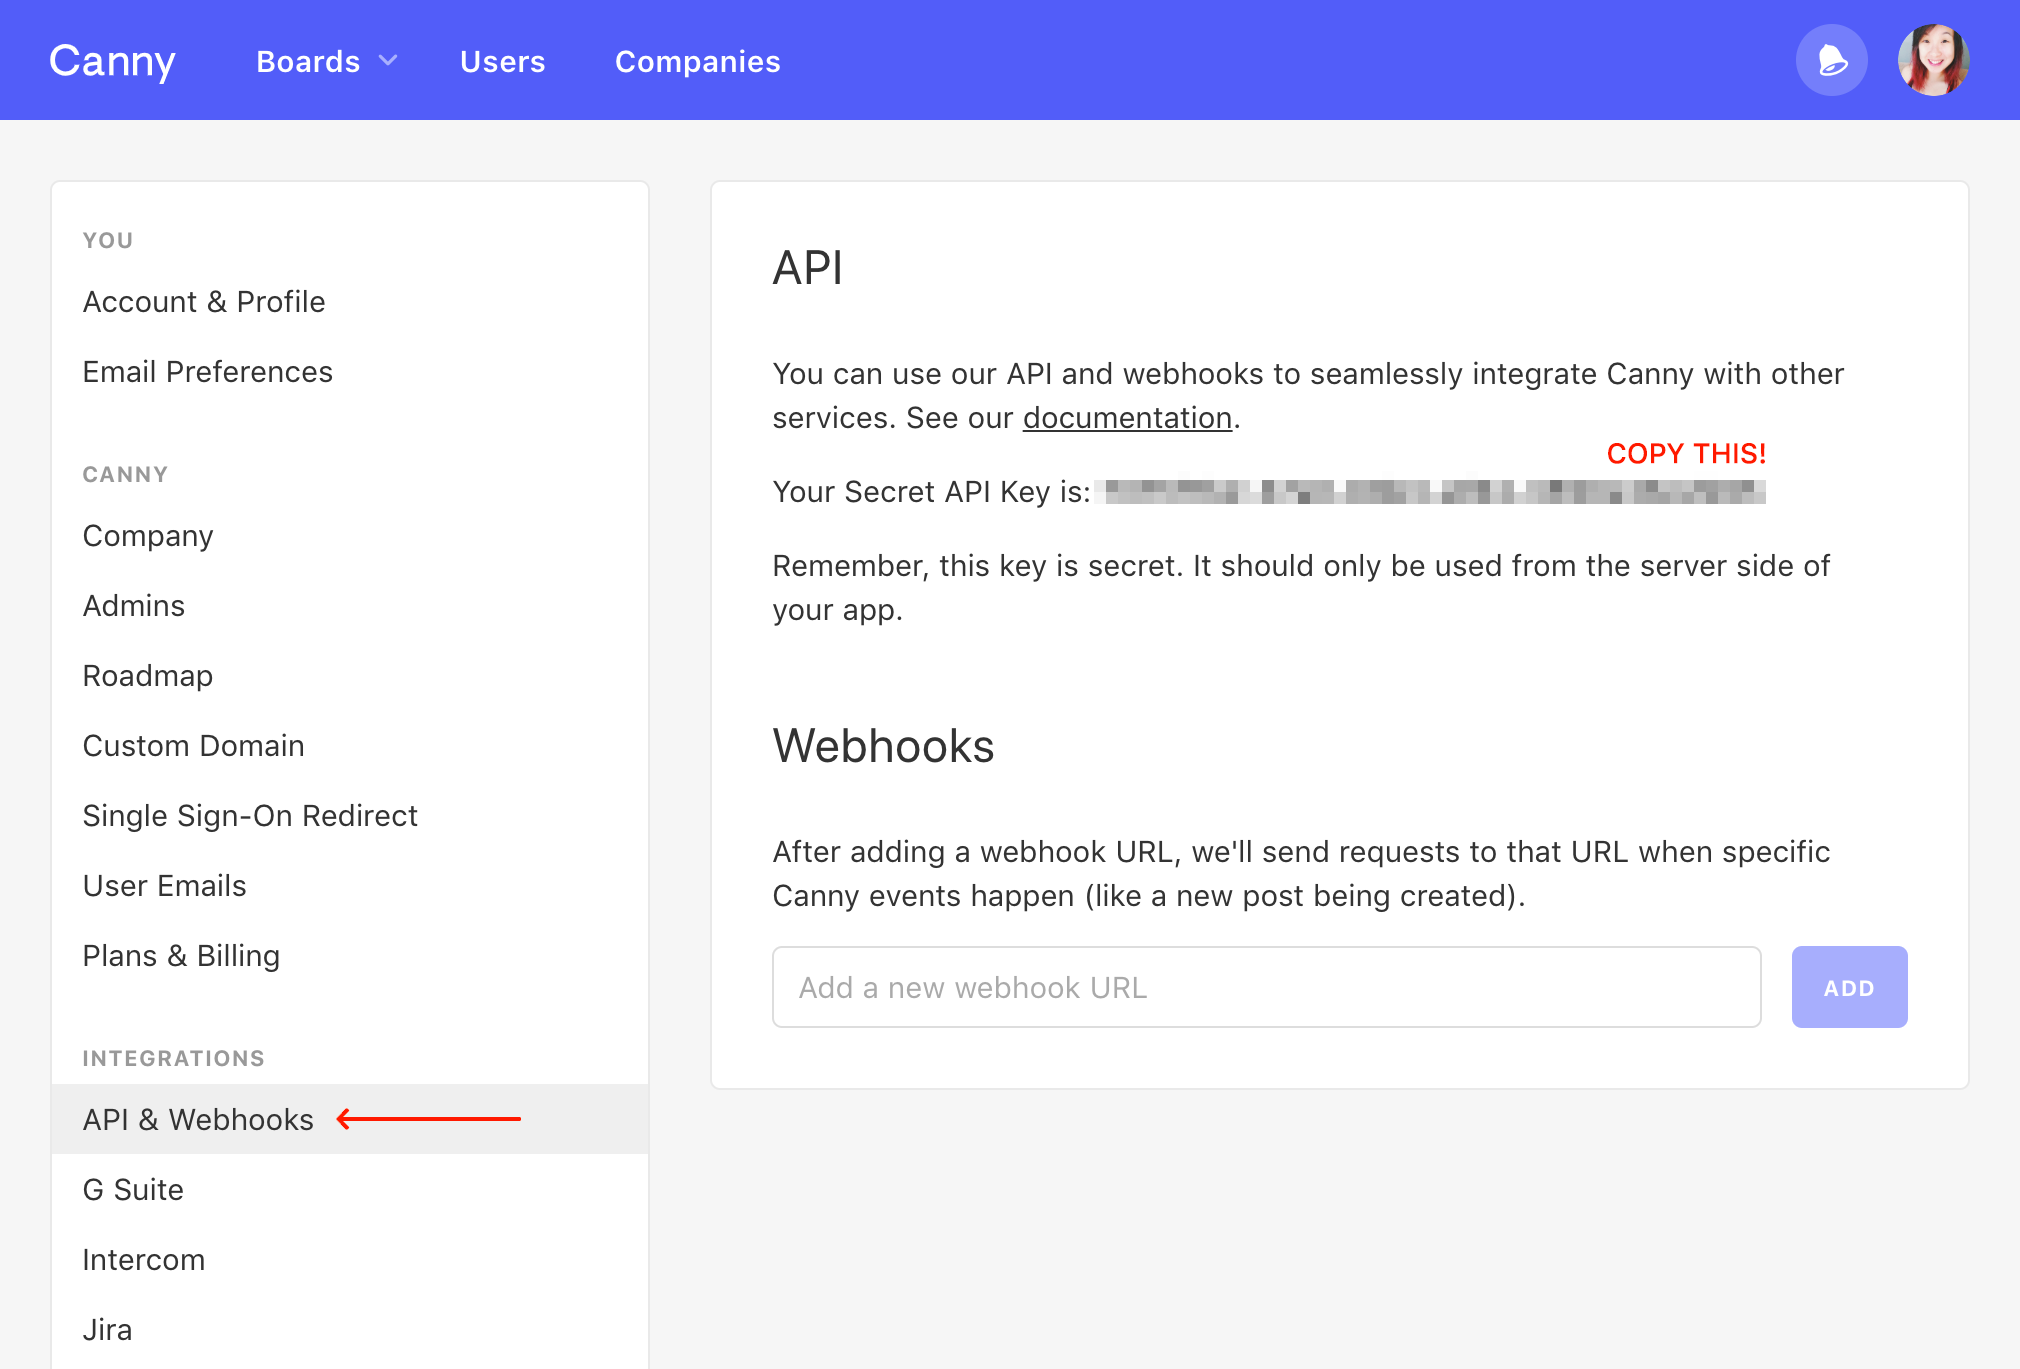Click the YOU section label
Viewport: 2020px width, 1369px height.
[x=108, y=240]
